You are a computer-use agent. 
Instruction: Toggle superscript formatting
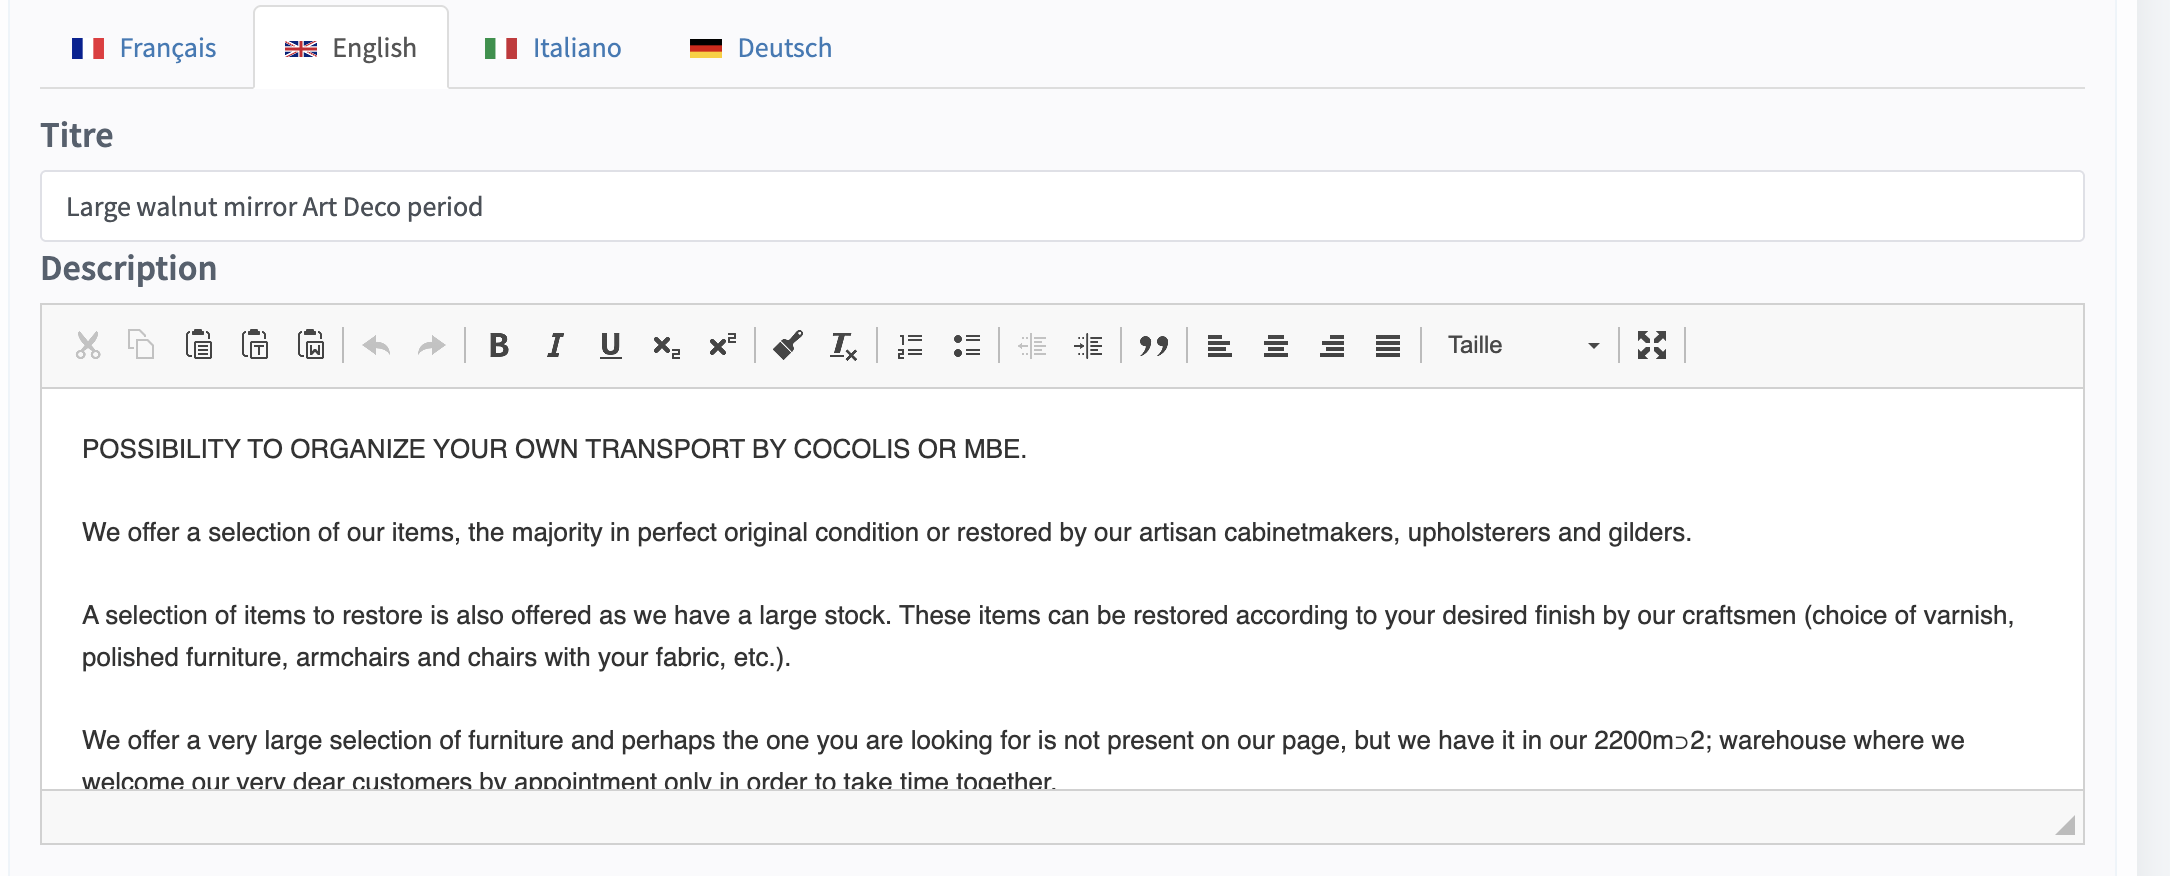[x=722, y=346]
